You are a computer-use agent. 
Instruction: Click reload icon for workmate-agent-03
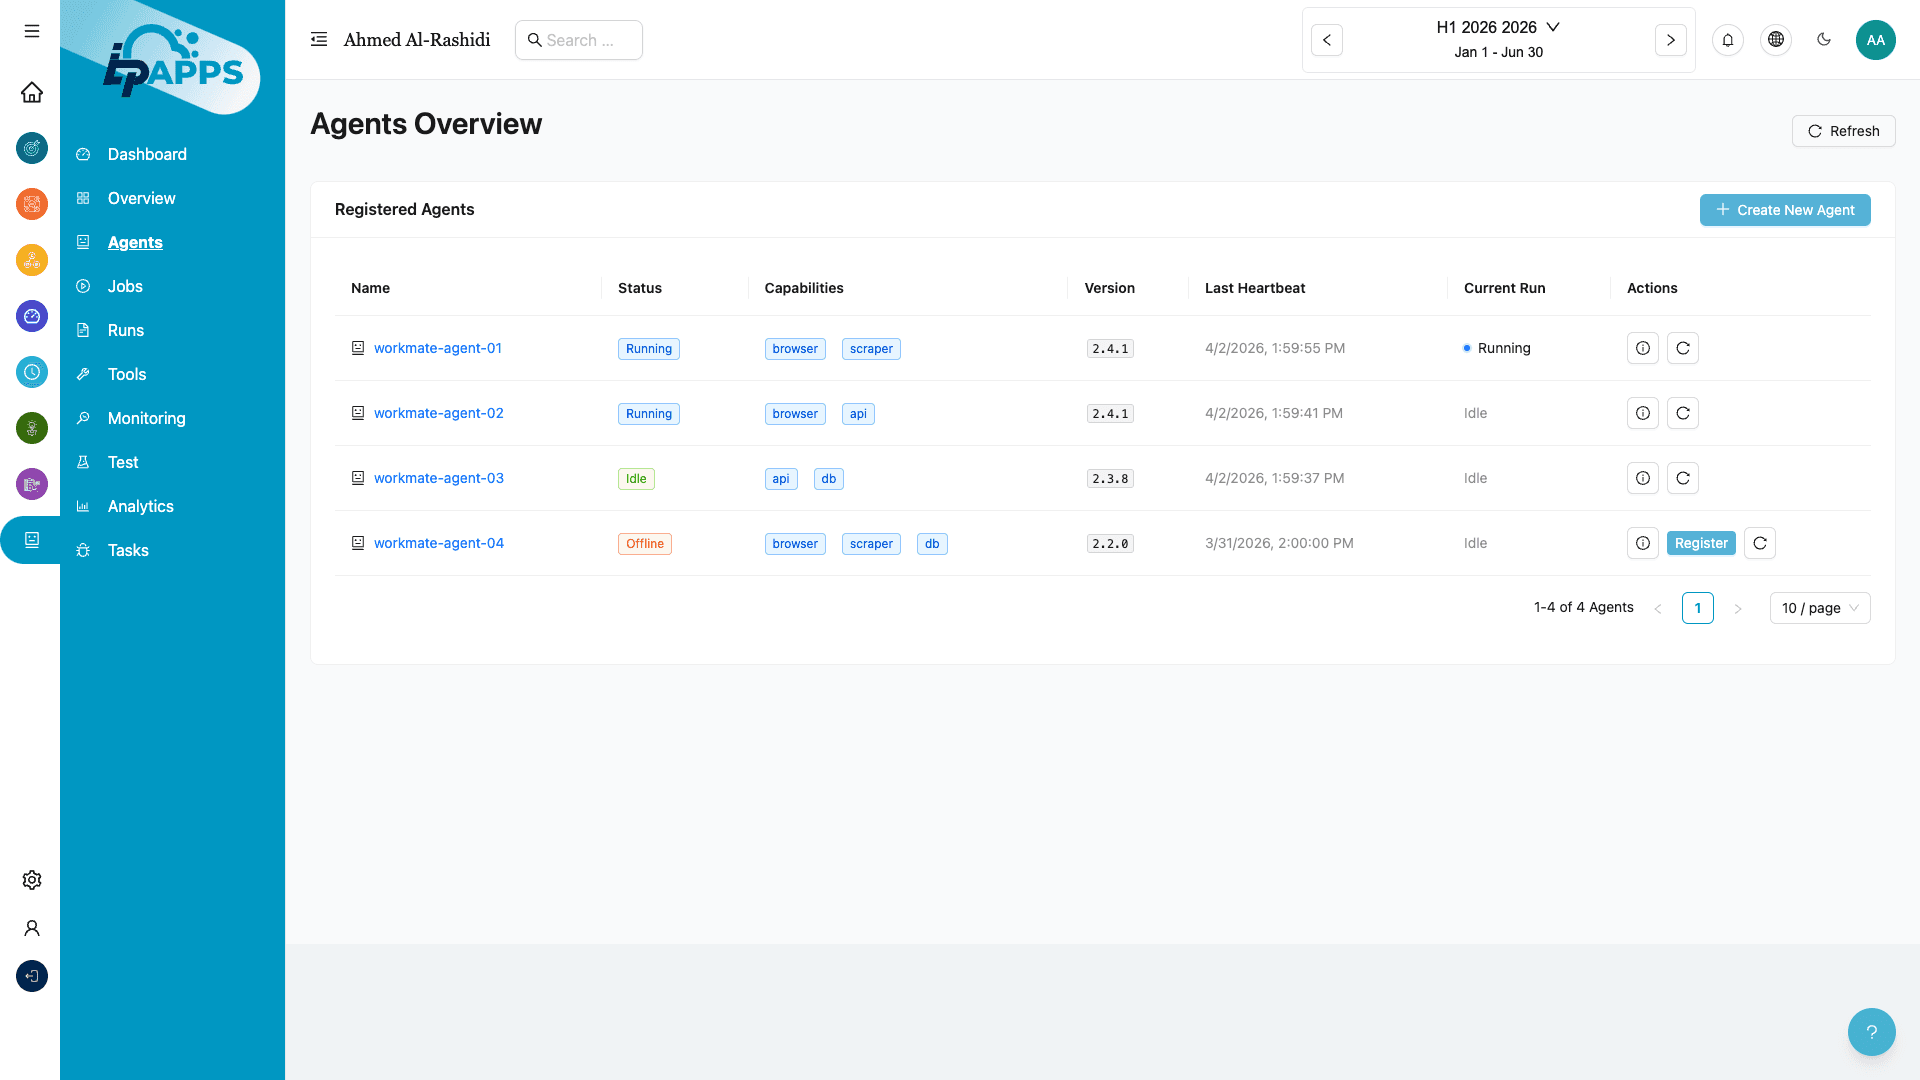pos(1682,478)
